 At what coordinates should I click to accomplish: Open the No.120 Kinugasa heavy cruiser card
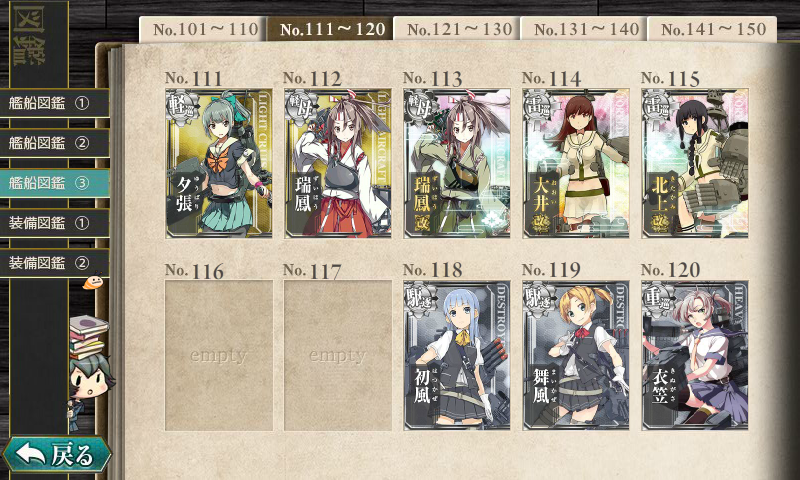(x=695, y=355)
